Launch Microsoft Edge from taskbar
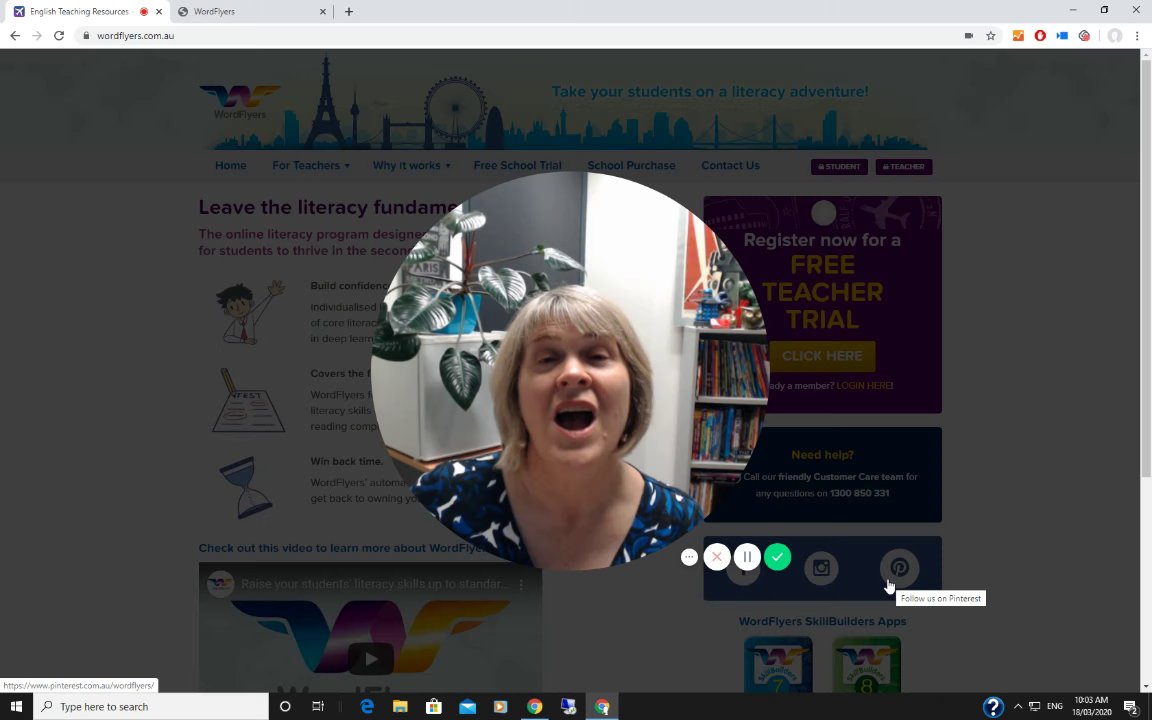Image resolution: width=1152 pixels, height=720 pixels. coord(367,707)
